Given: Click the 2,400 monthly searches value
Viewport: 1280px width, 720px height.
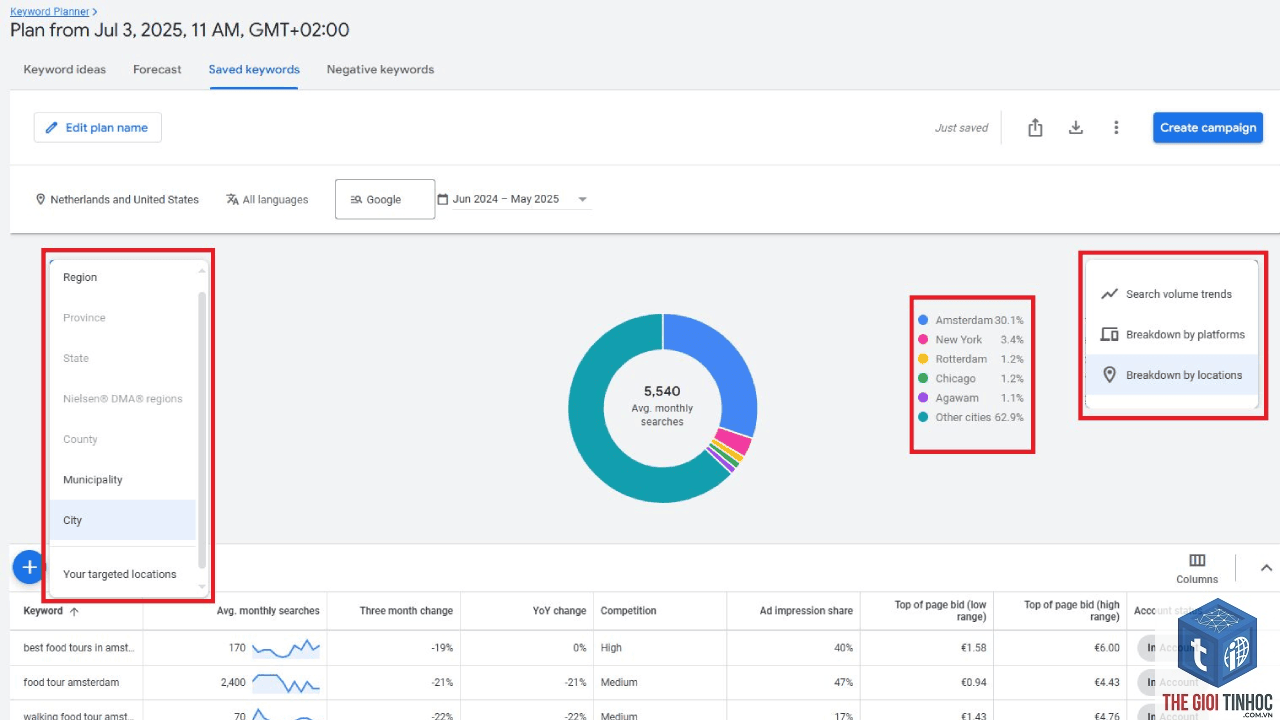Looking at the screenshot, I should click(x=233, y=683).
